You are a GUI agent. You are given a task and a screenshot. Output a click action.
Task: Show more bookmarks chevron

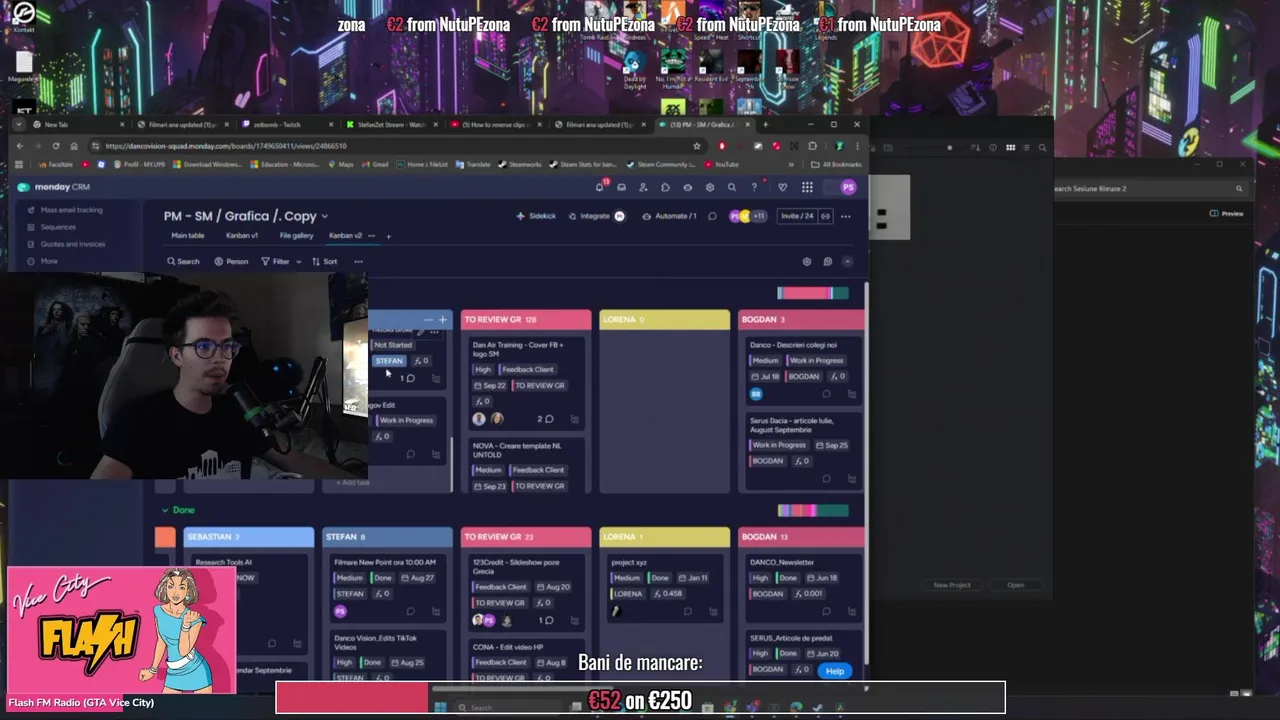pos(791,165)
